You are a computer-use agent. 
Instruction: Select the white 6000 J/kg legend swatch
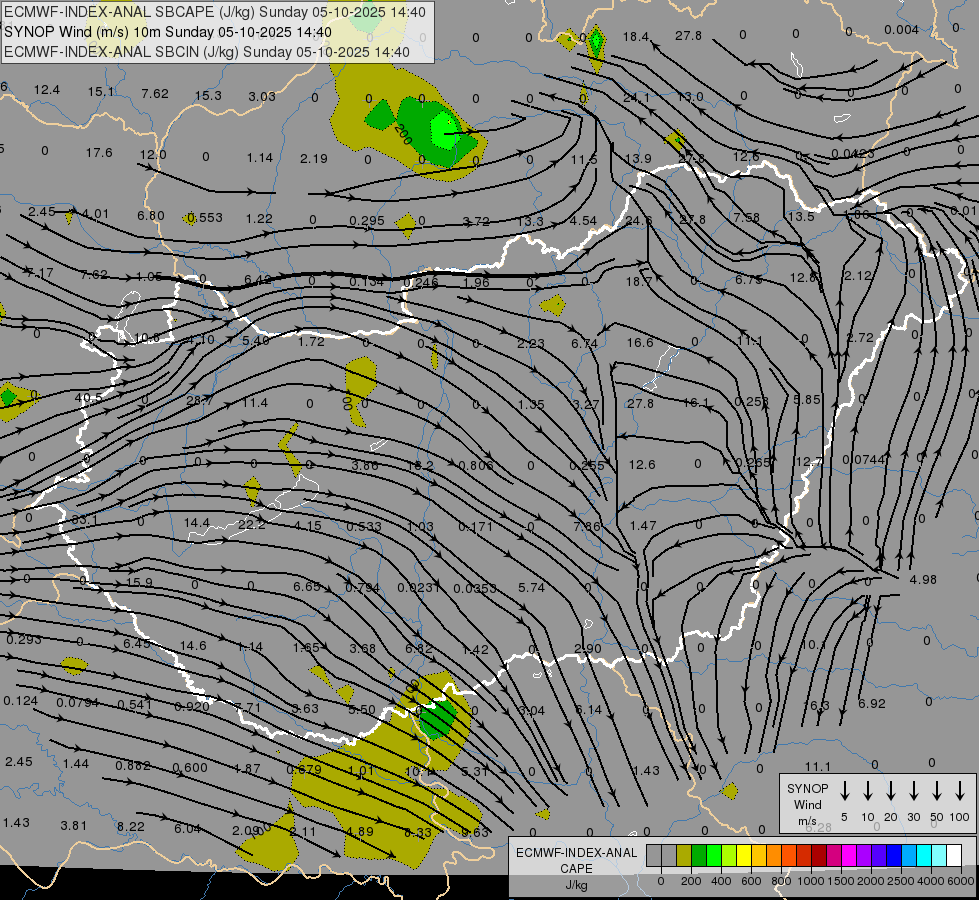(954, 855)
